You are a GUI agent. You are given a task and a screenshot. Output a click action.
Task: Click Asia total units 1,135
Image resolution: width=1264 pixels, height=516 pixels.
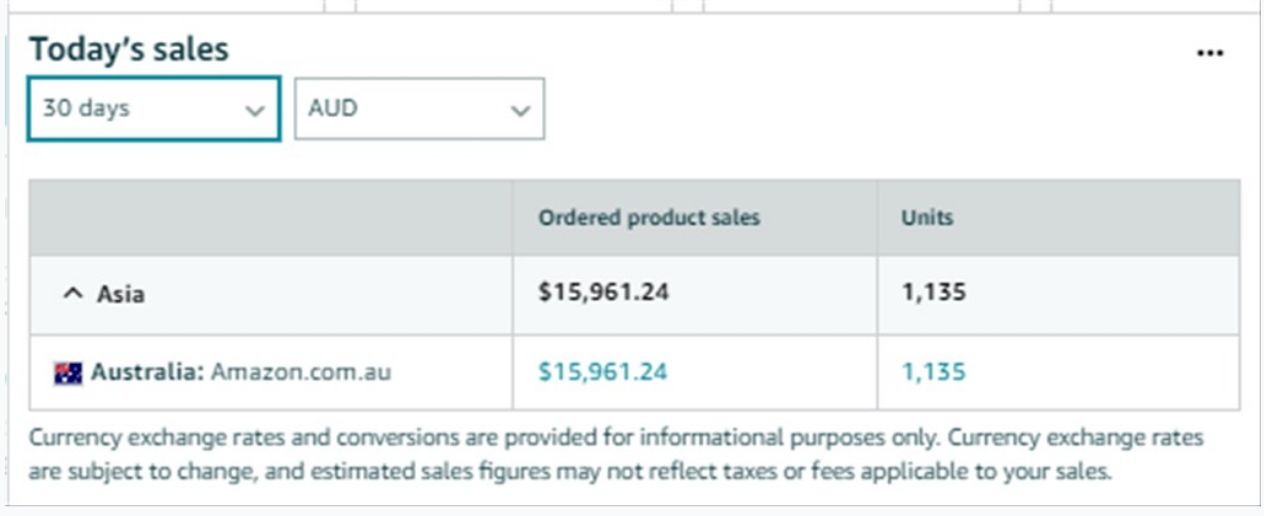(934, 292)
